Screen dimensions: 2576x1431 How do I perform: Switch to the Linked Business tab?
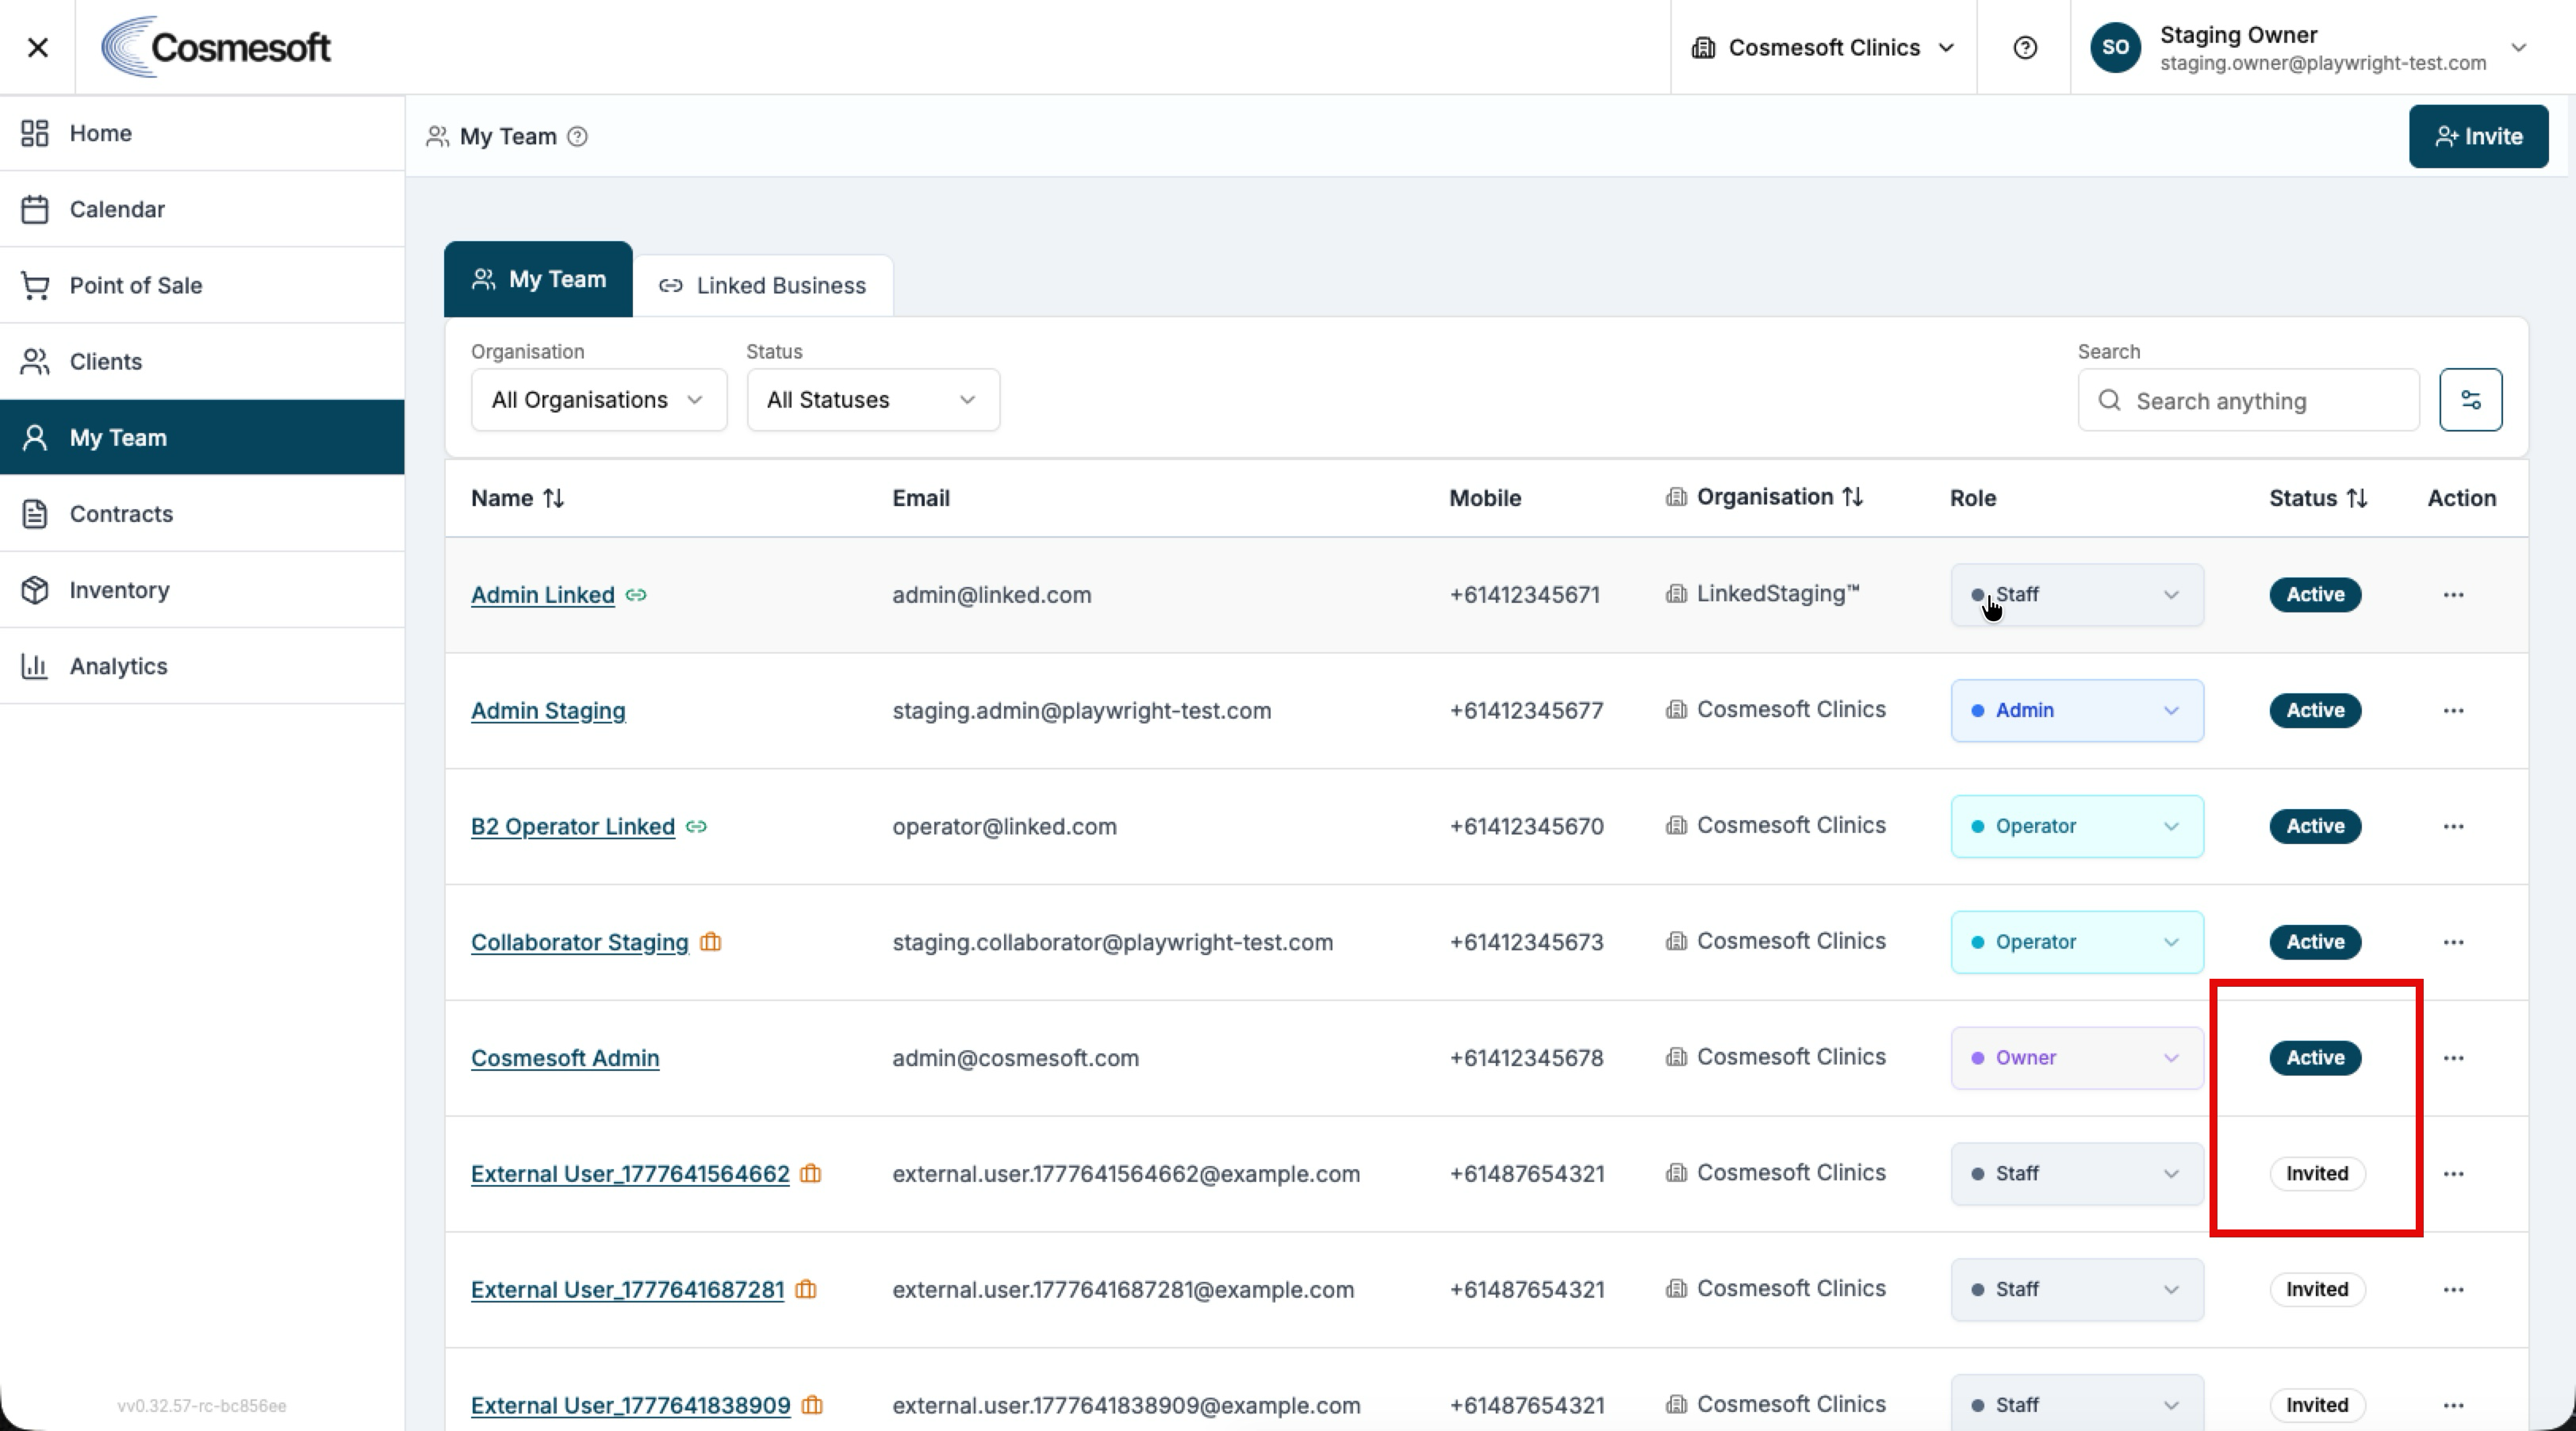coord(763,285)
